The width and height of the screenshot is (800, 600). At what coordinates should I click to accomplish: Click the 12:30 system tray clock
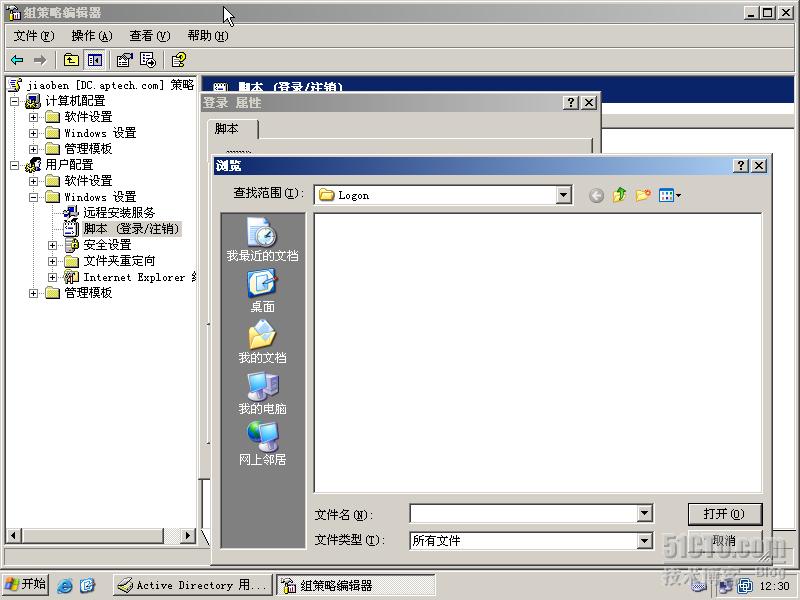[774, 586]
